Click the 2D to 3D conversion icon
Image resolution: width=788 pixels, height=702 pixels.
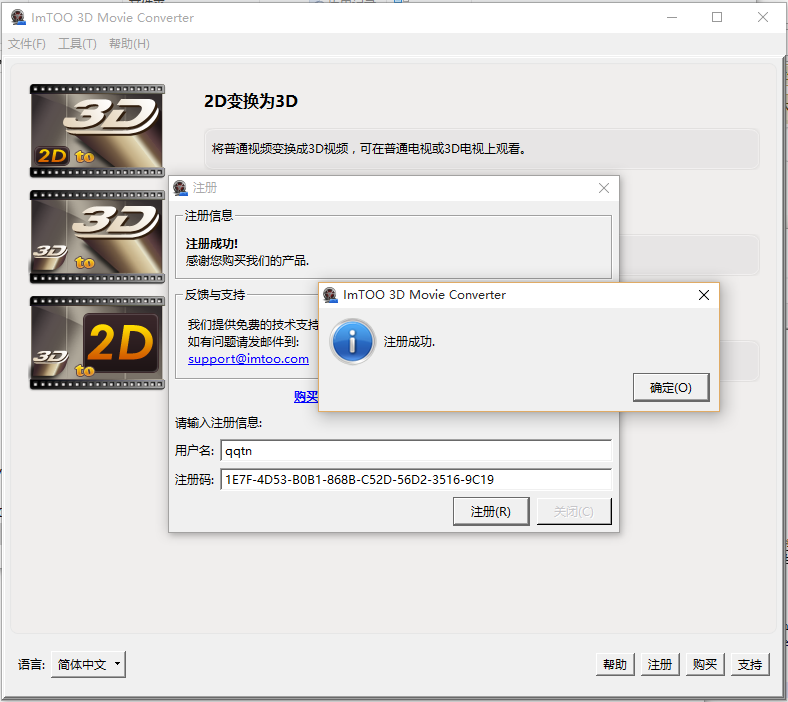pyautogui.click(x=96, y=130)
